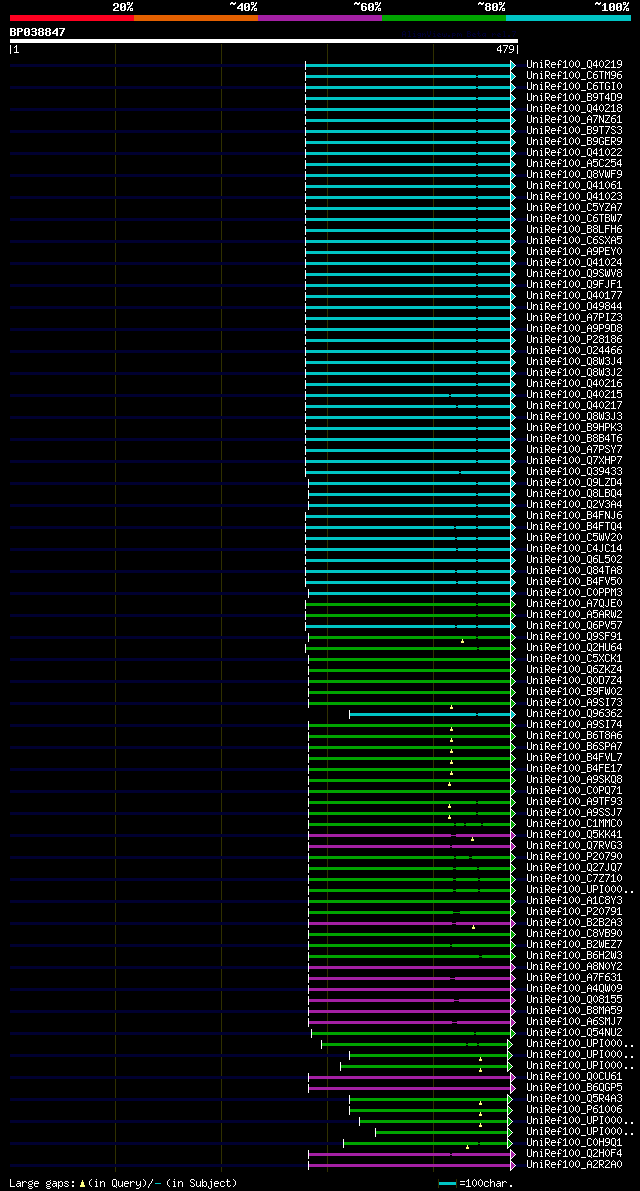Select the UniRef100_A8N0Y2 label

[574, 968]
